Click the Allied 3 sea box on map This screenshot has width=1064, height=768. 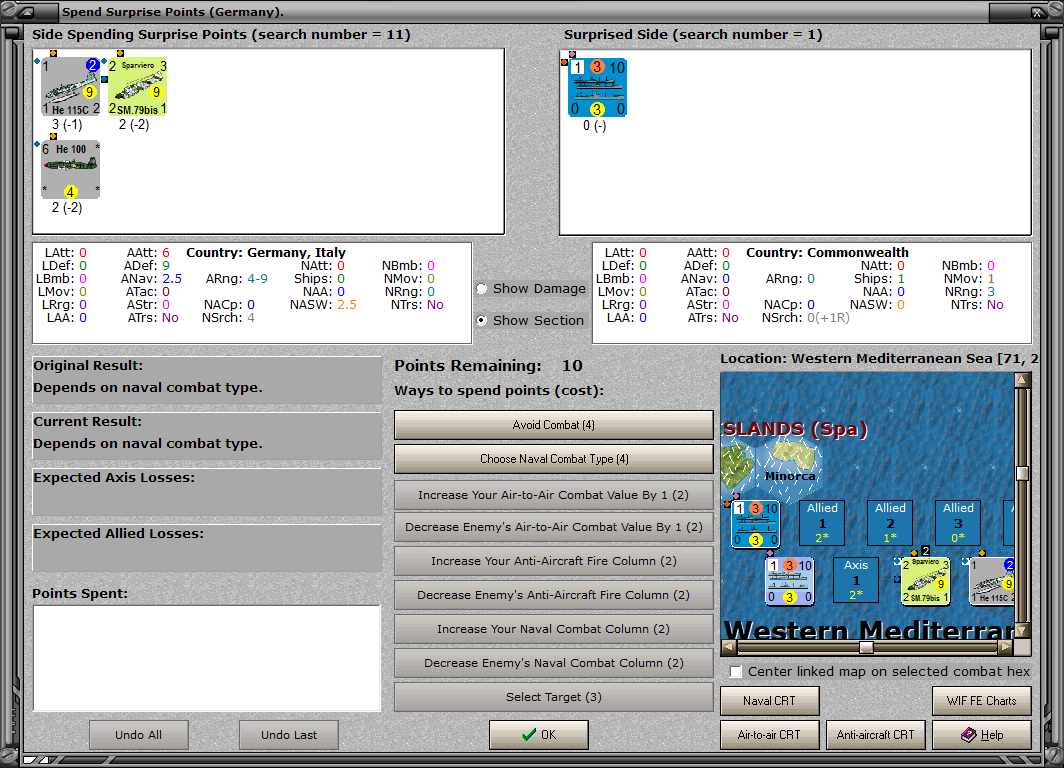pyautogui.click(x=957, y=522)
